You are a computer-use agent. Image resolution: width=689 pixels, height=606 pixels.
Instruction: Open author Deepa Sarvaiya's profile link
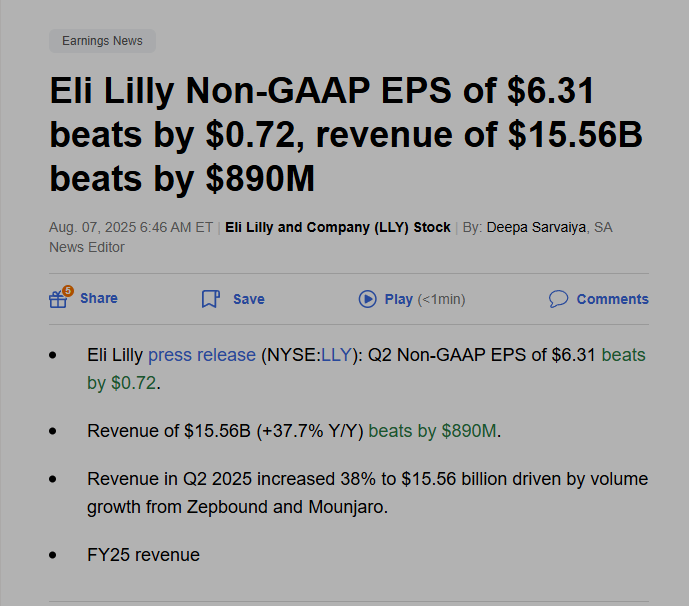click(x=537, y=228)
